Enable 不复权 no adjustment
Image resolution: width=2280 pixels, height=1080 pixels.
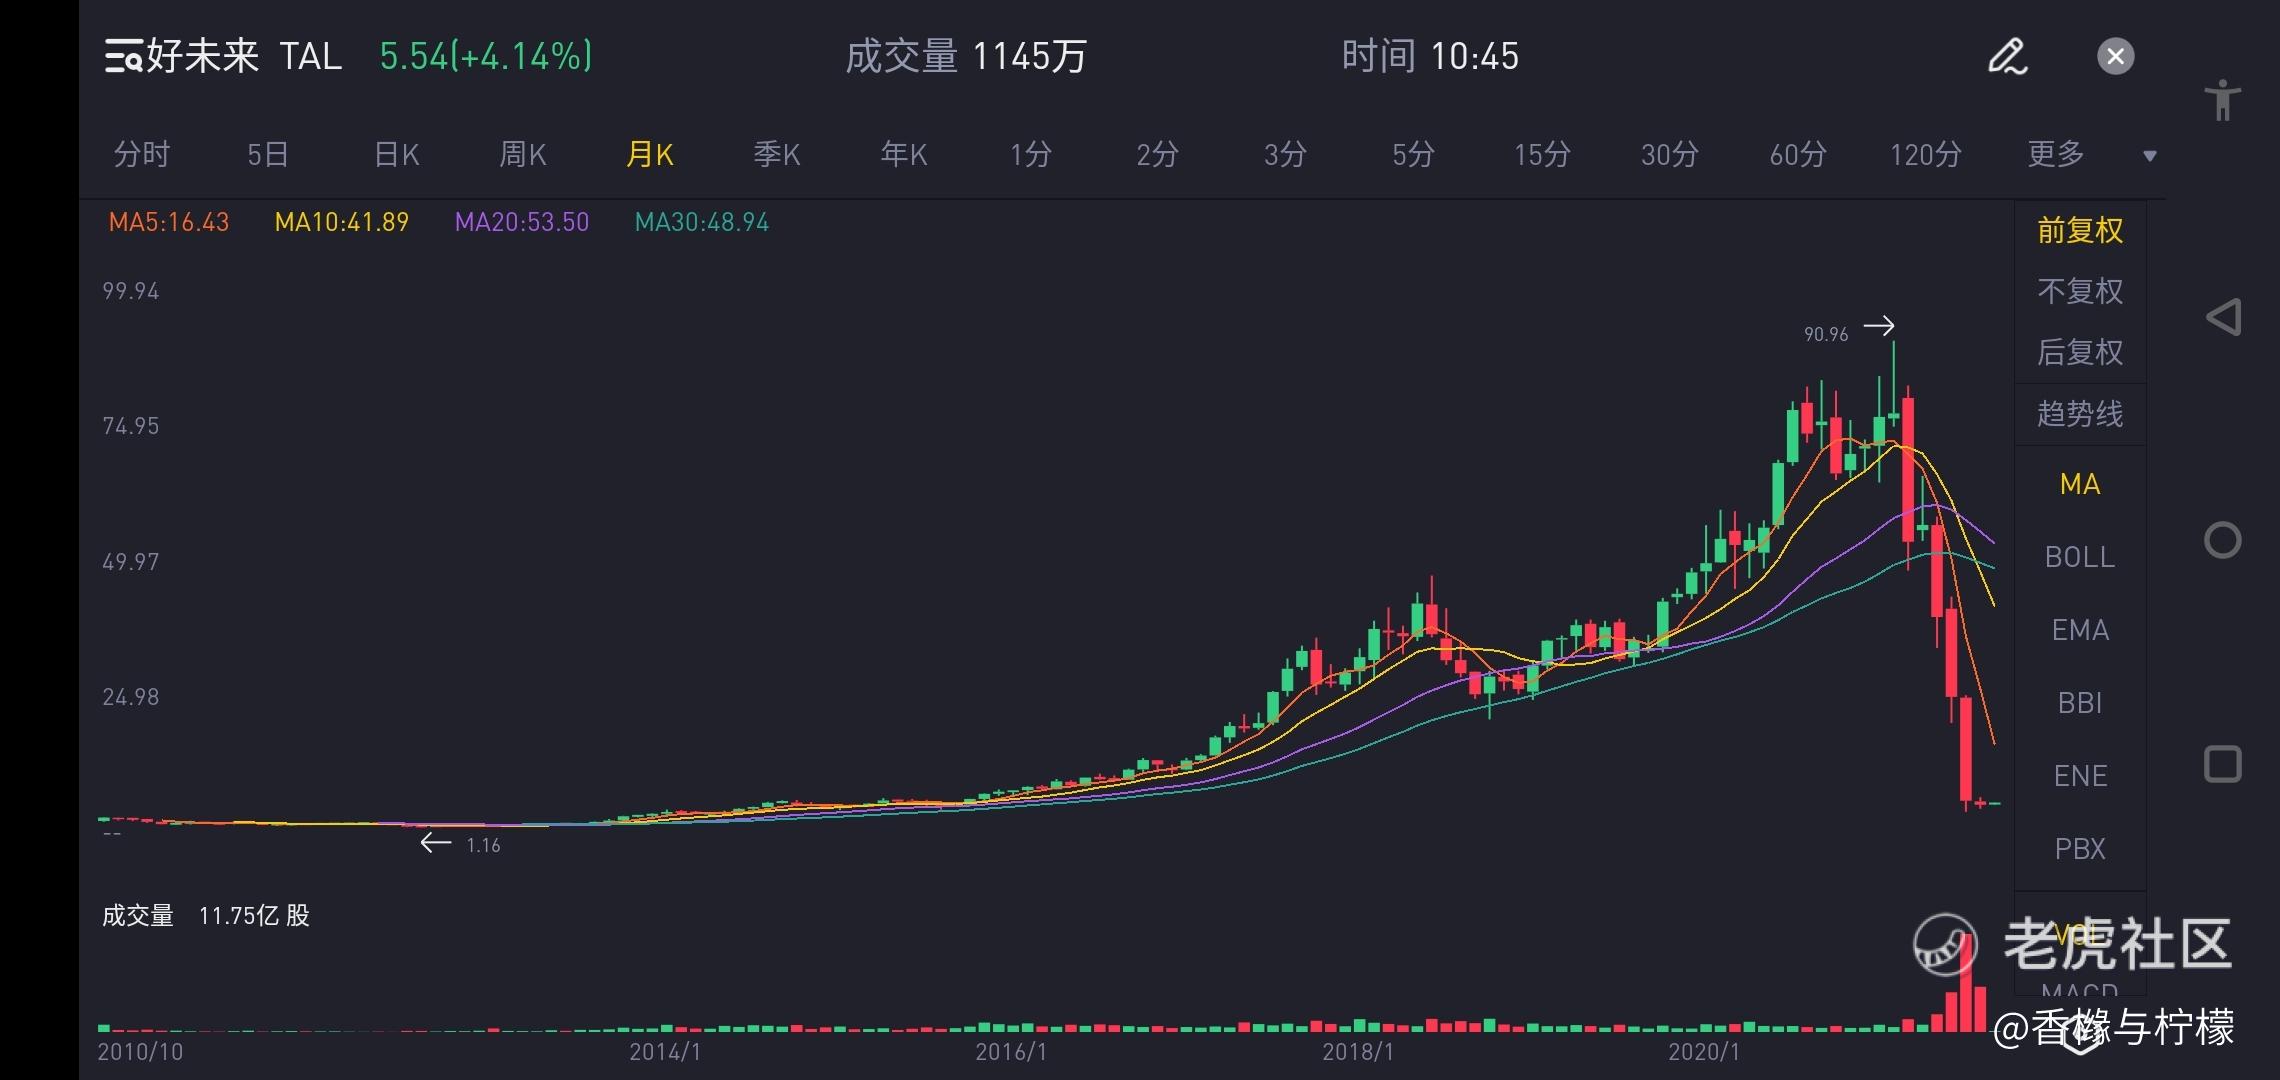pyautogui.click(x=2080, y=291)
